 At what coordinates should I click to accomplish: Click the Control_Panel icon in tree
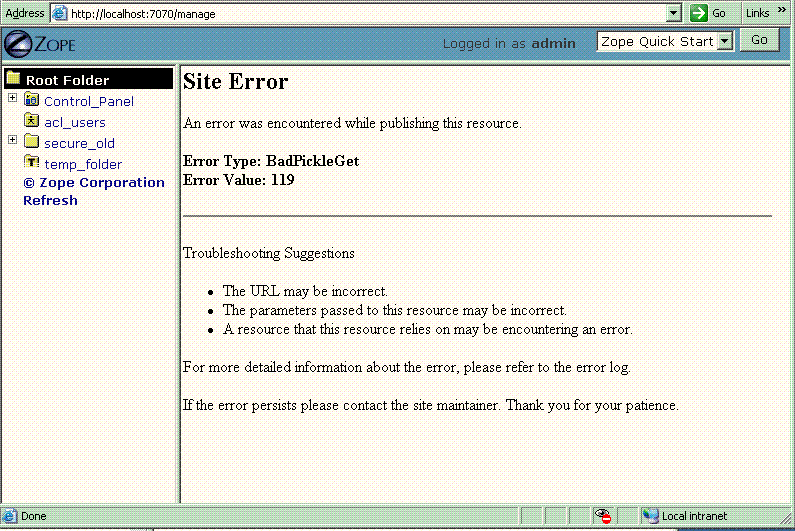click(31, 100)
